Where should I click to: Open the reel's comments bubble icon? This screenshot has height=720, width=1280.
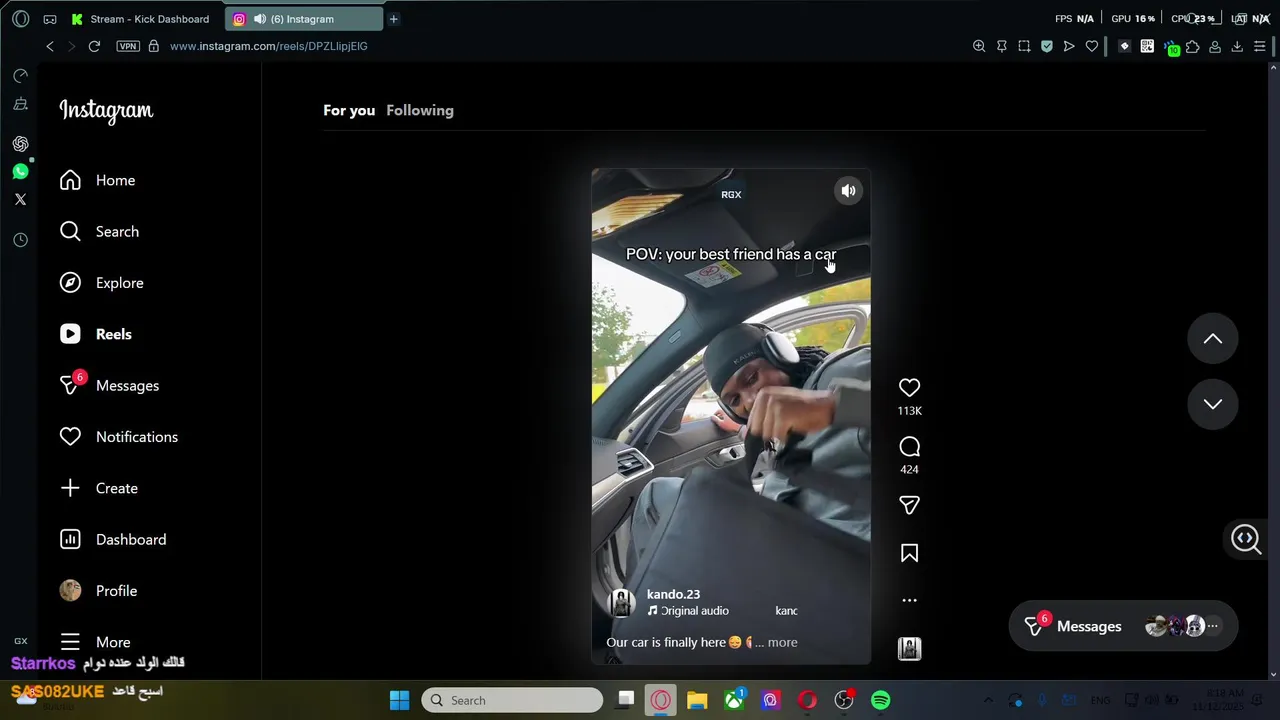pos(909,447)
